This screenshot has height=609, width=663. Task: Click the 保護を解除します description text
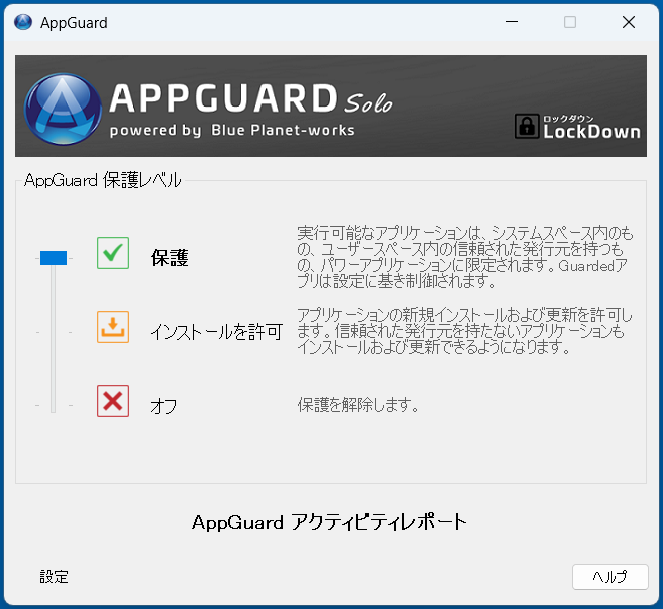357,406
